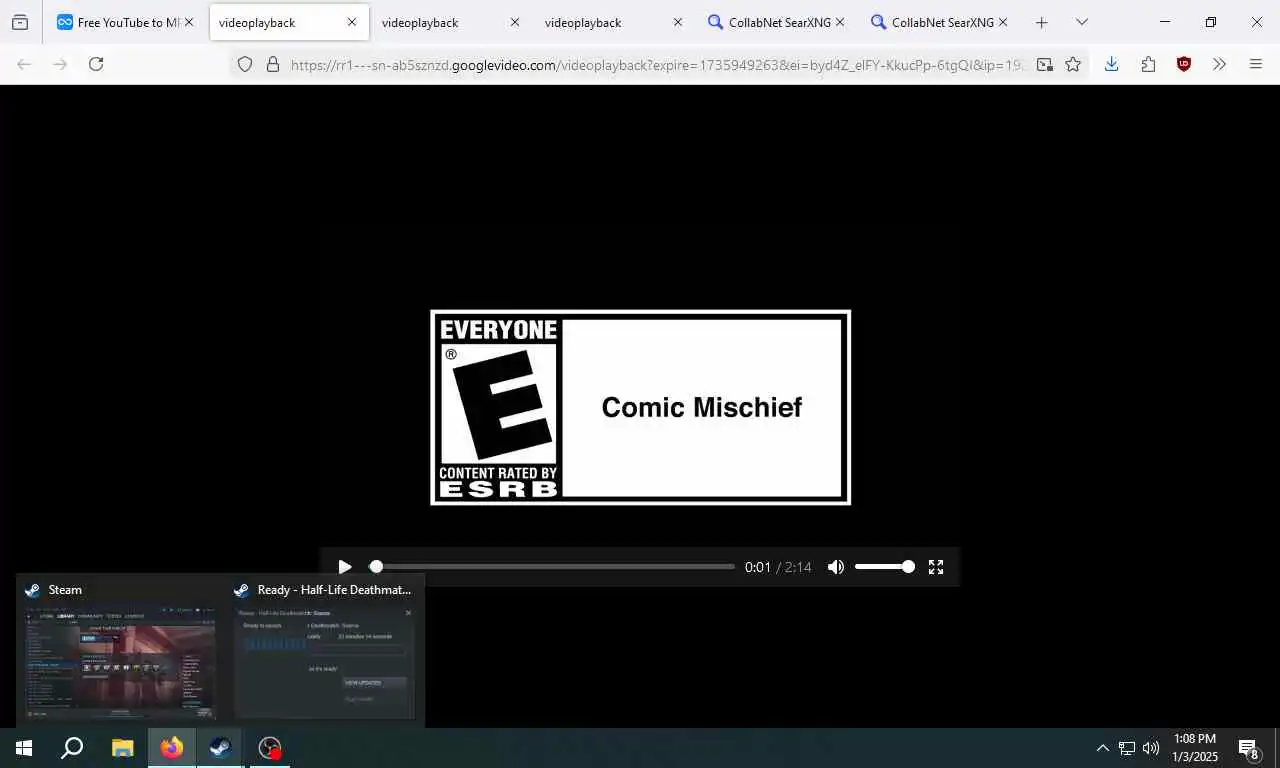Close the Free YouTube to MP3 tab
Viewport: 1280px width, 768px height.
(189, 22)
